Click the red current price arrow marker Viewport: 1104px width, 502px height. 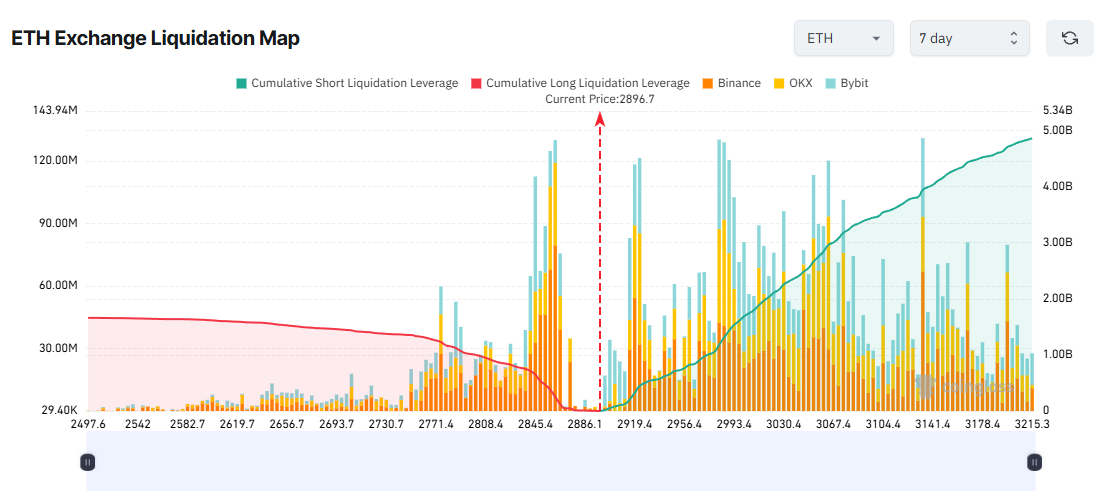coord(600,118)
